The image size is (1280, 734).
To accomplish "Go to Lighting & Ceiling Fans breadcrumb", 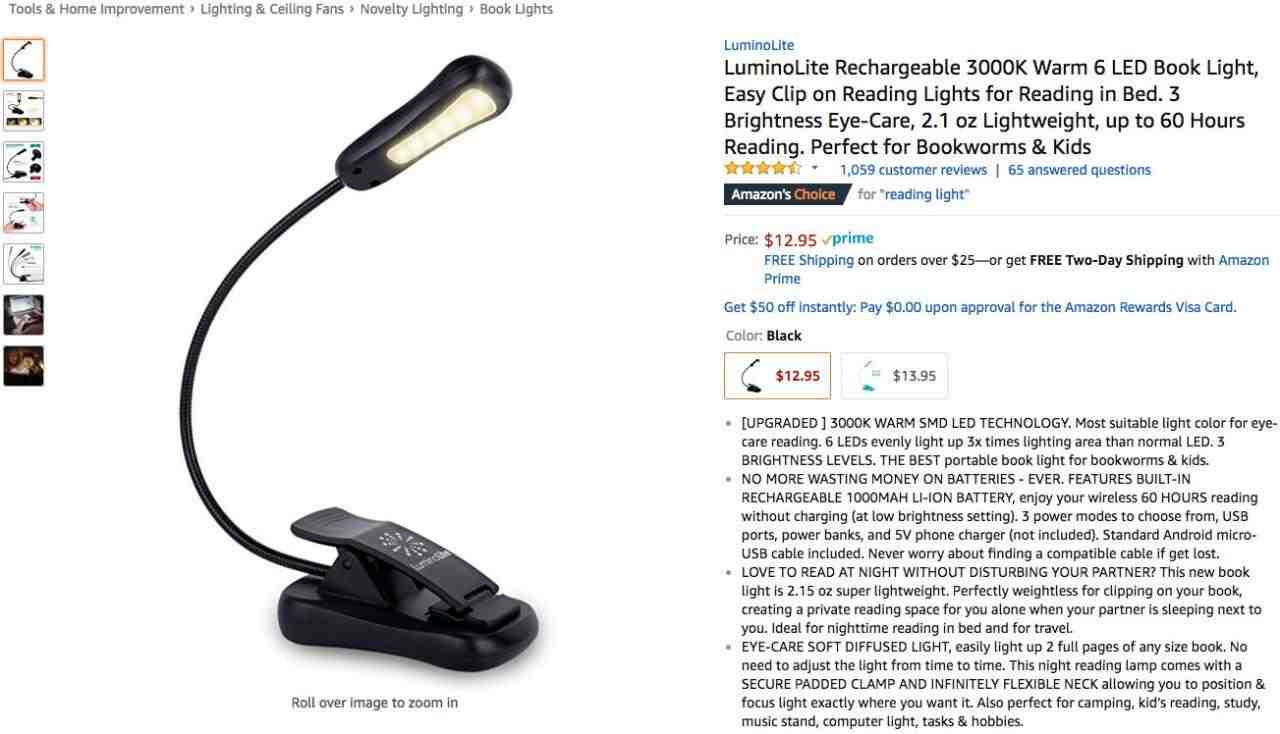I will 272,9.
